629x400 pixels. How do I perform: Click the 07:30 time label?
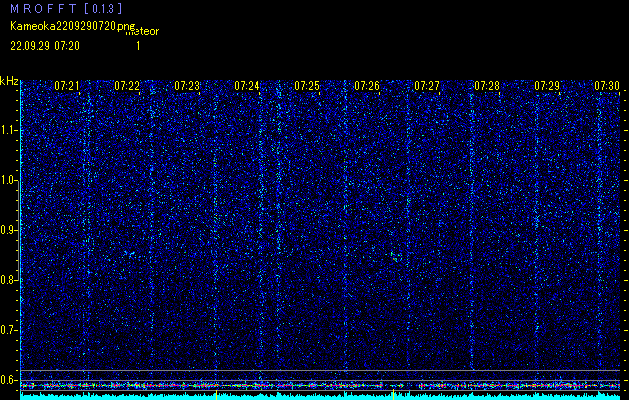point(607,85)
